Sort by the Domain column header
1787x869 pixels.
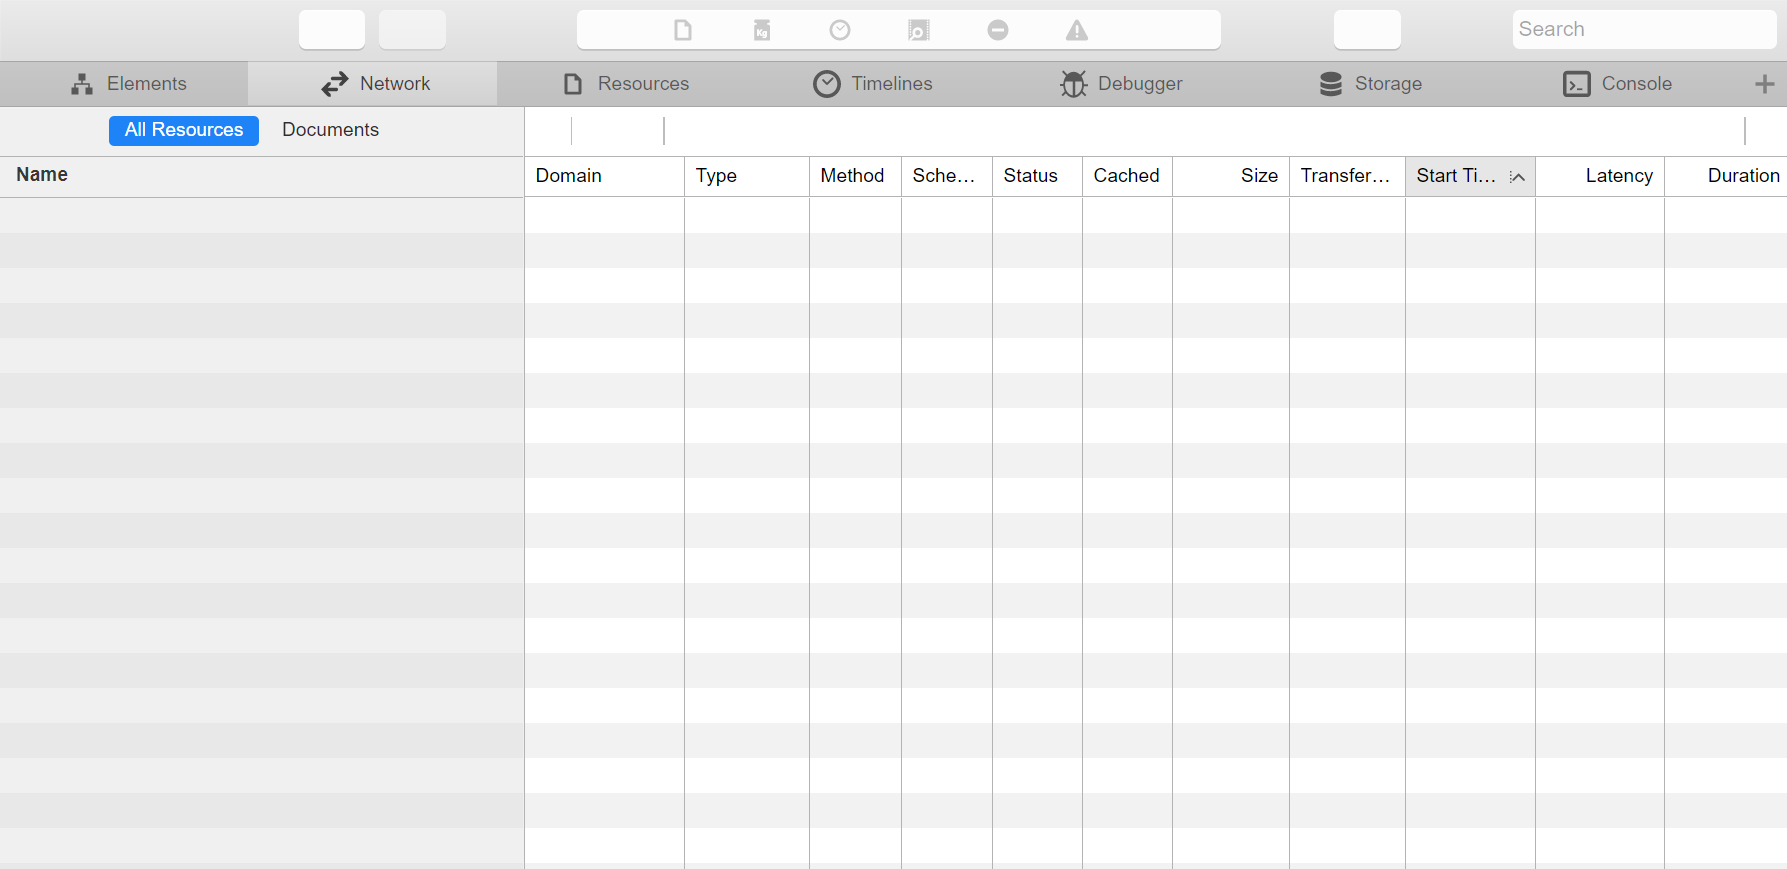(x=605, y=176)
